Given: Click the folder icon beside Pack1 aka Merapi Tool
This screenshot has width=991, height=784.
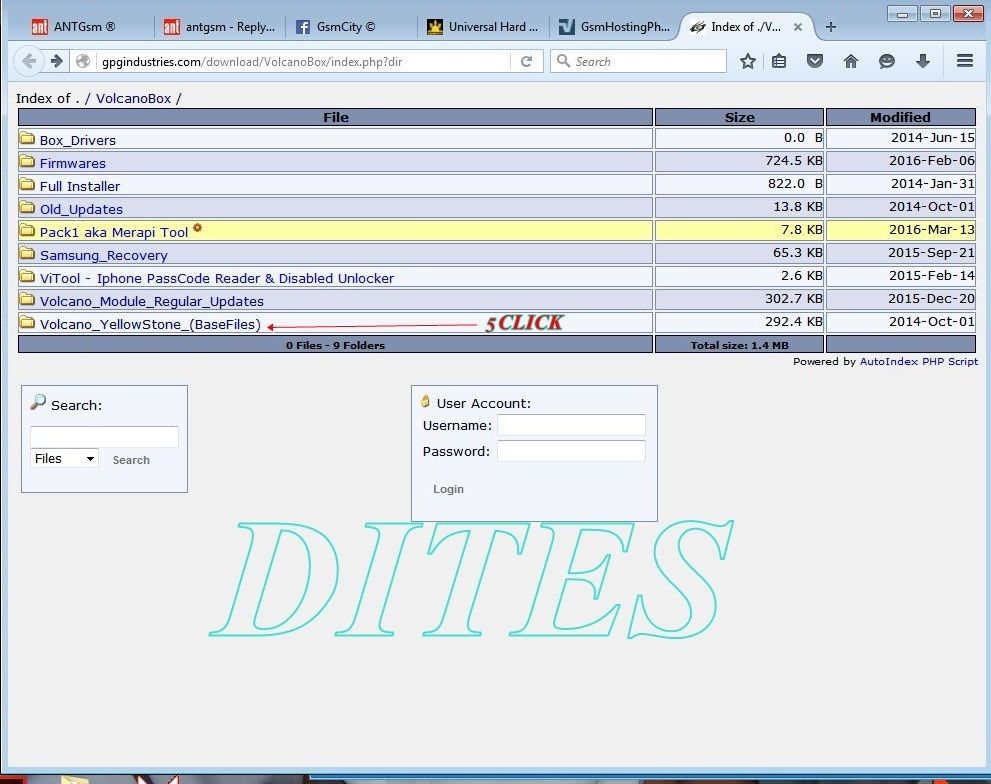Looking at the screenshot, I should coord(27,230).
